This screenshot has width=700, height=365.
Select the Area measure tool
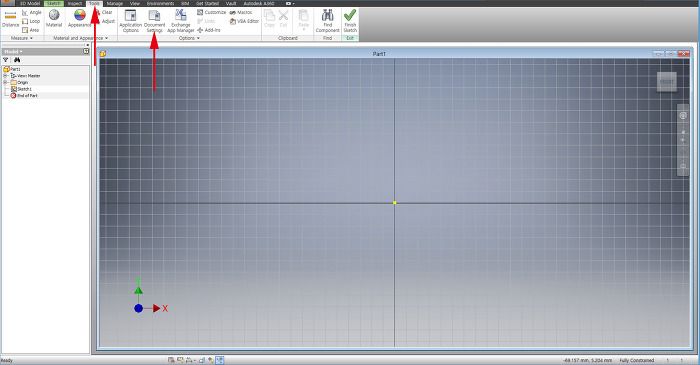[x=31, y=30]
